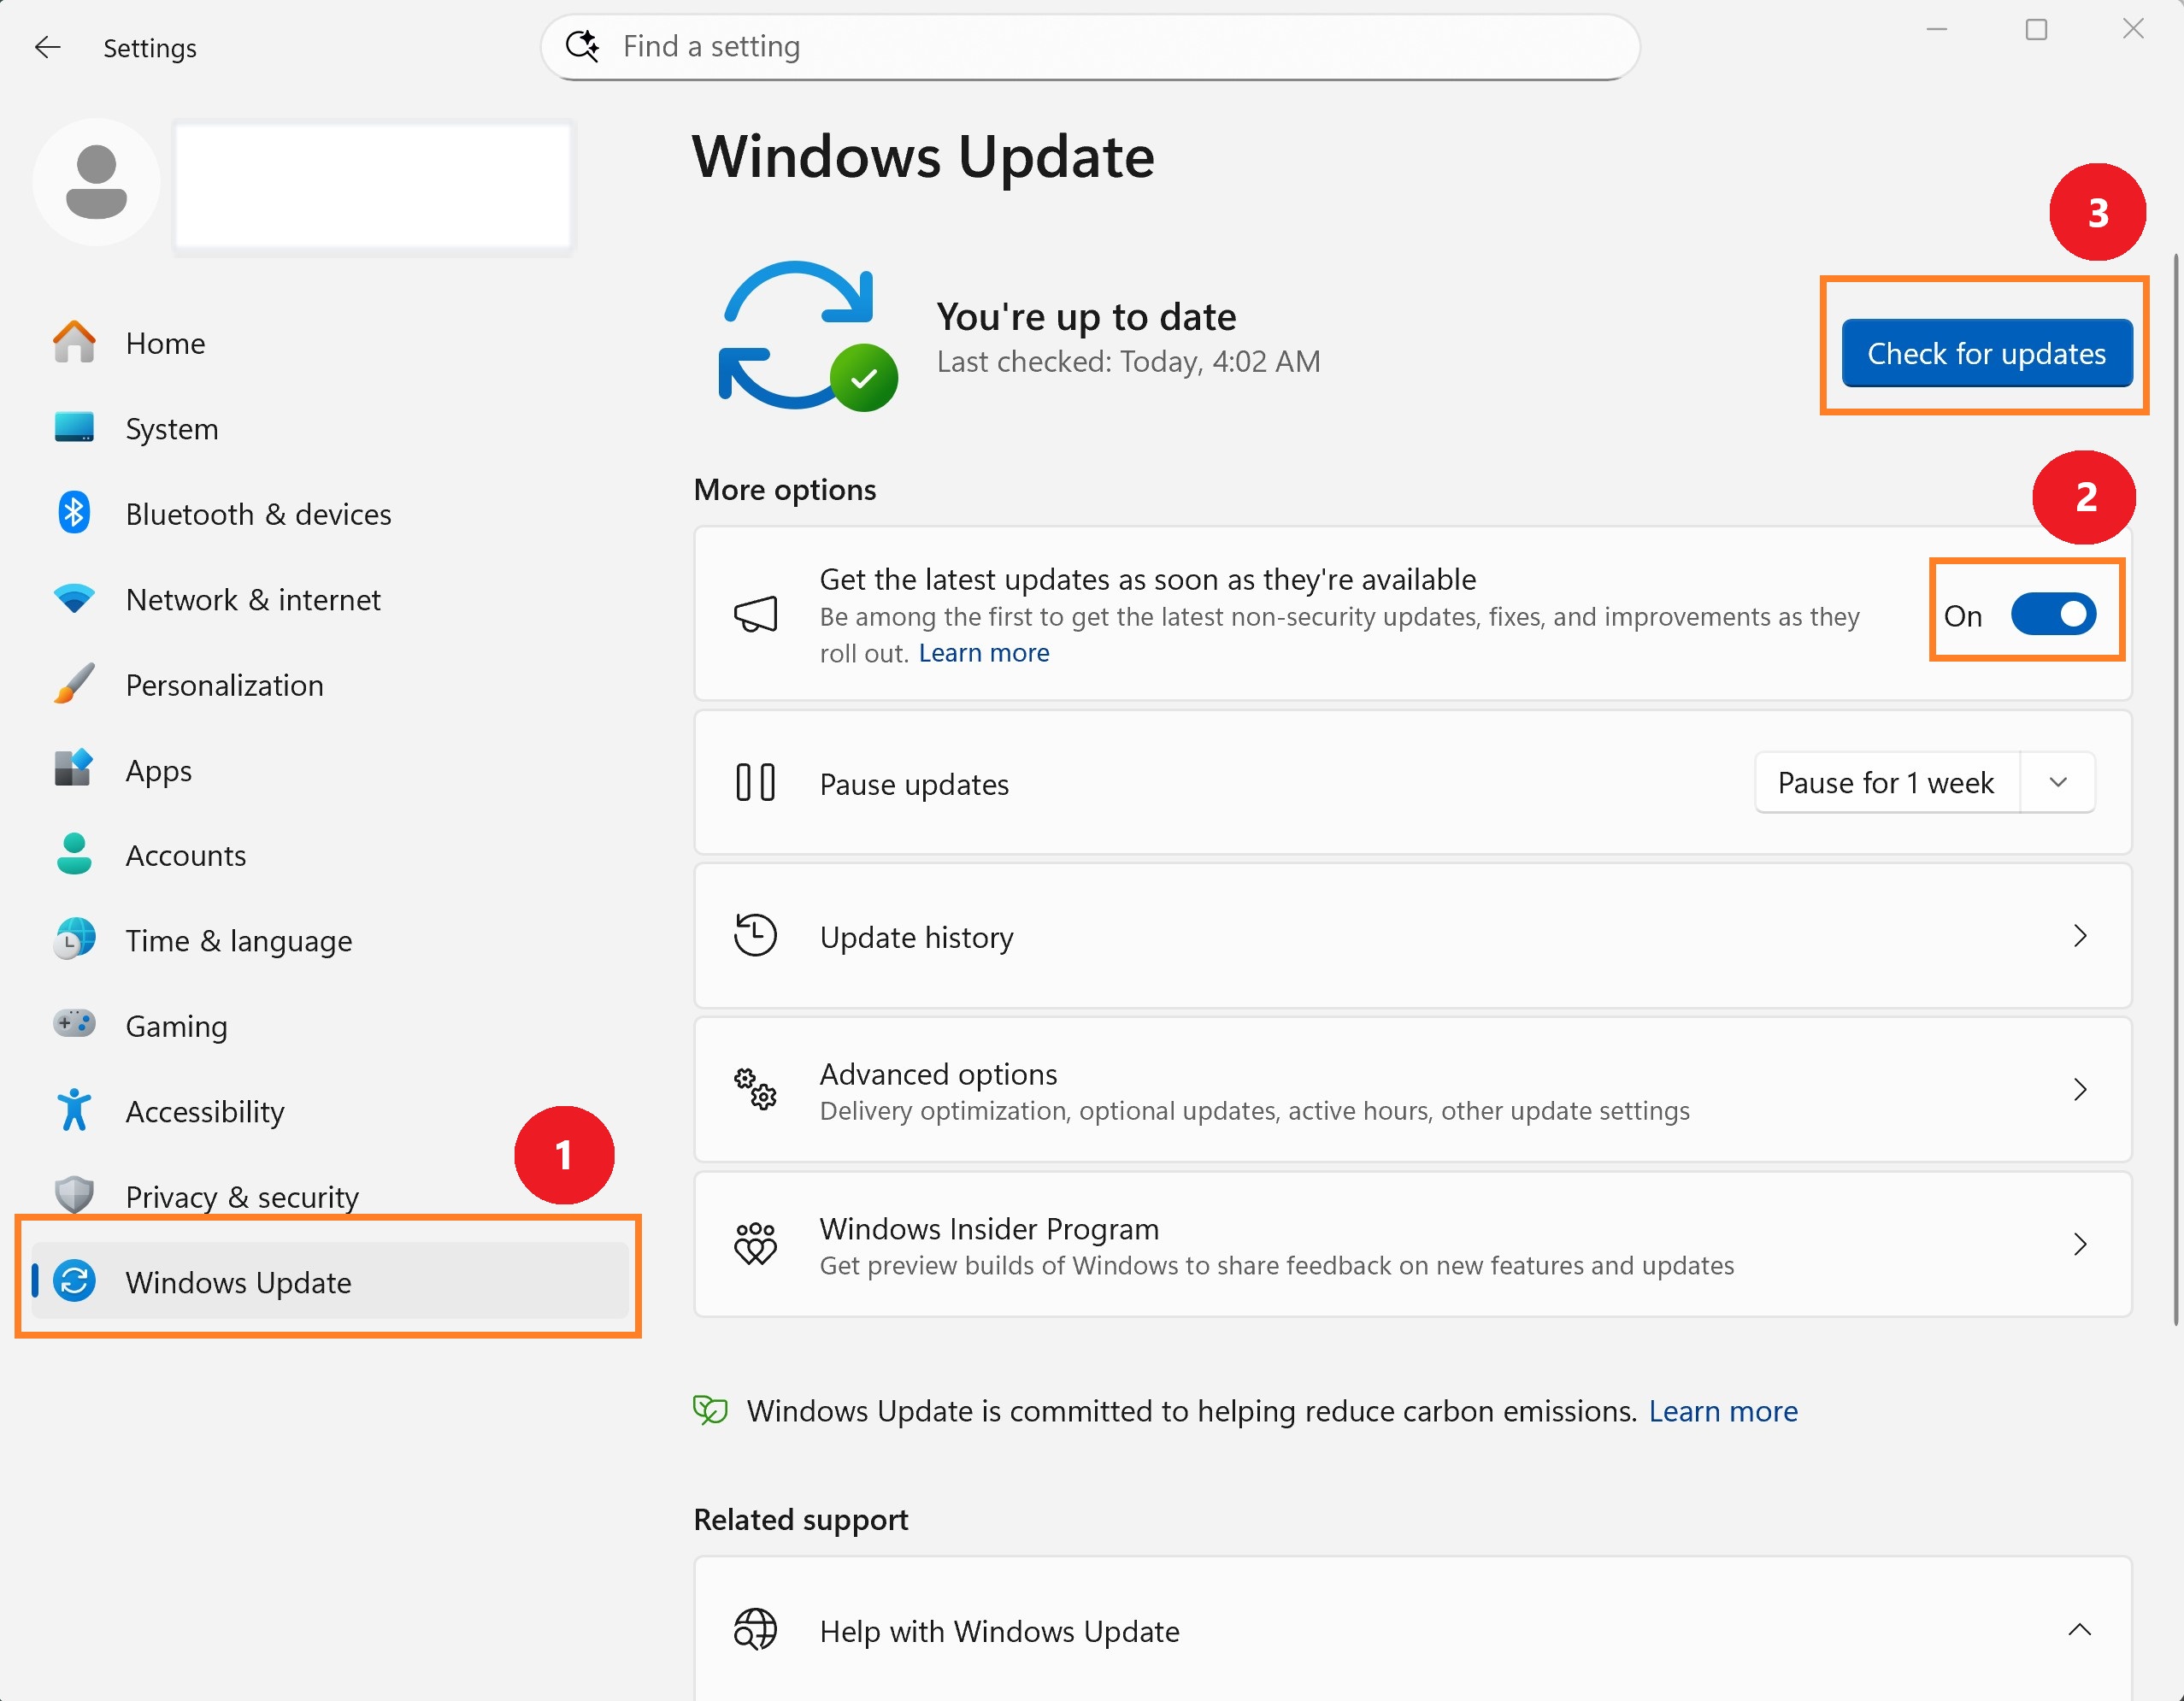Click the Network Wi-Fi icon
Image resolution: width=2184 pixels, height=1701 pixels.
(x=74, y=599)
